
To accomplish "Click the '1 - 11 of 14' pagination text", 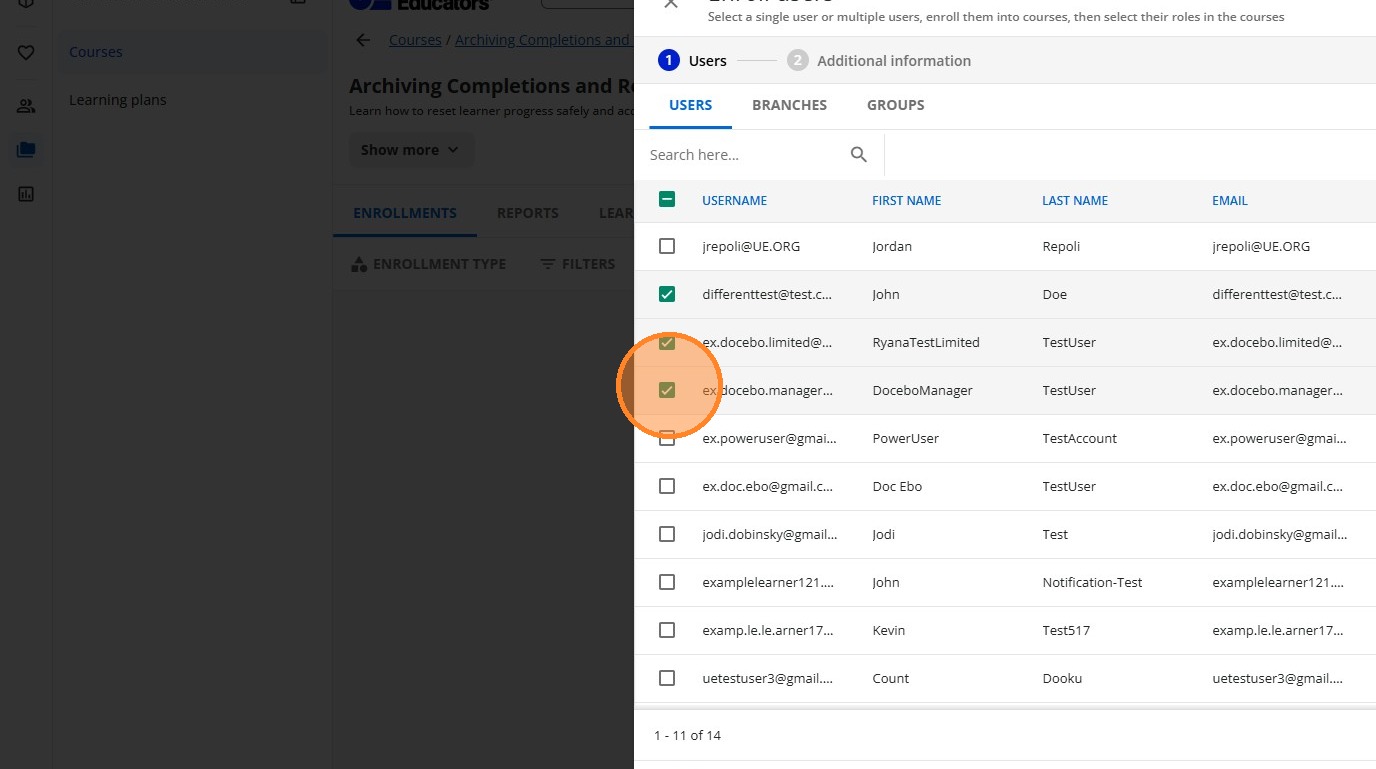I will 687,735.
